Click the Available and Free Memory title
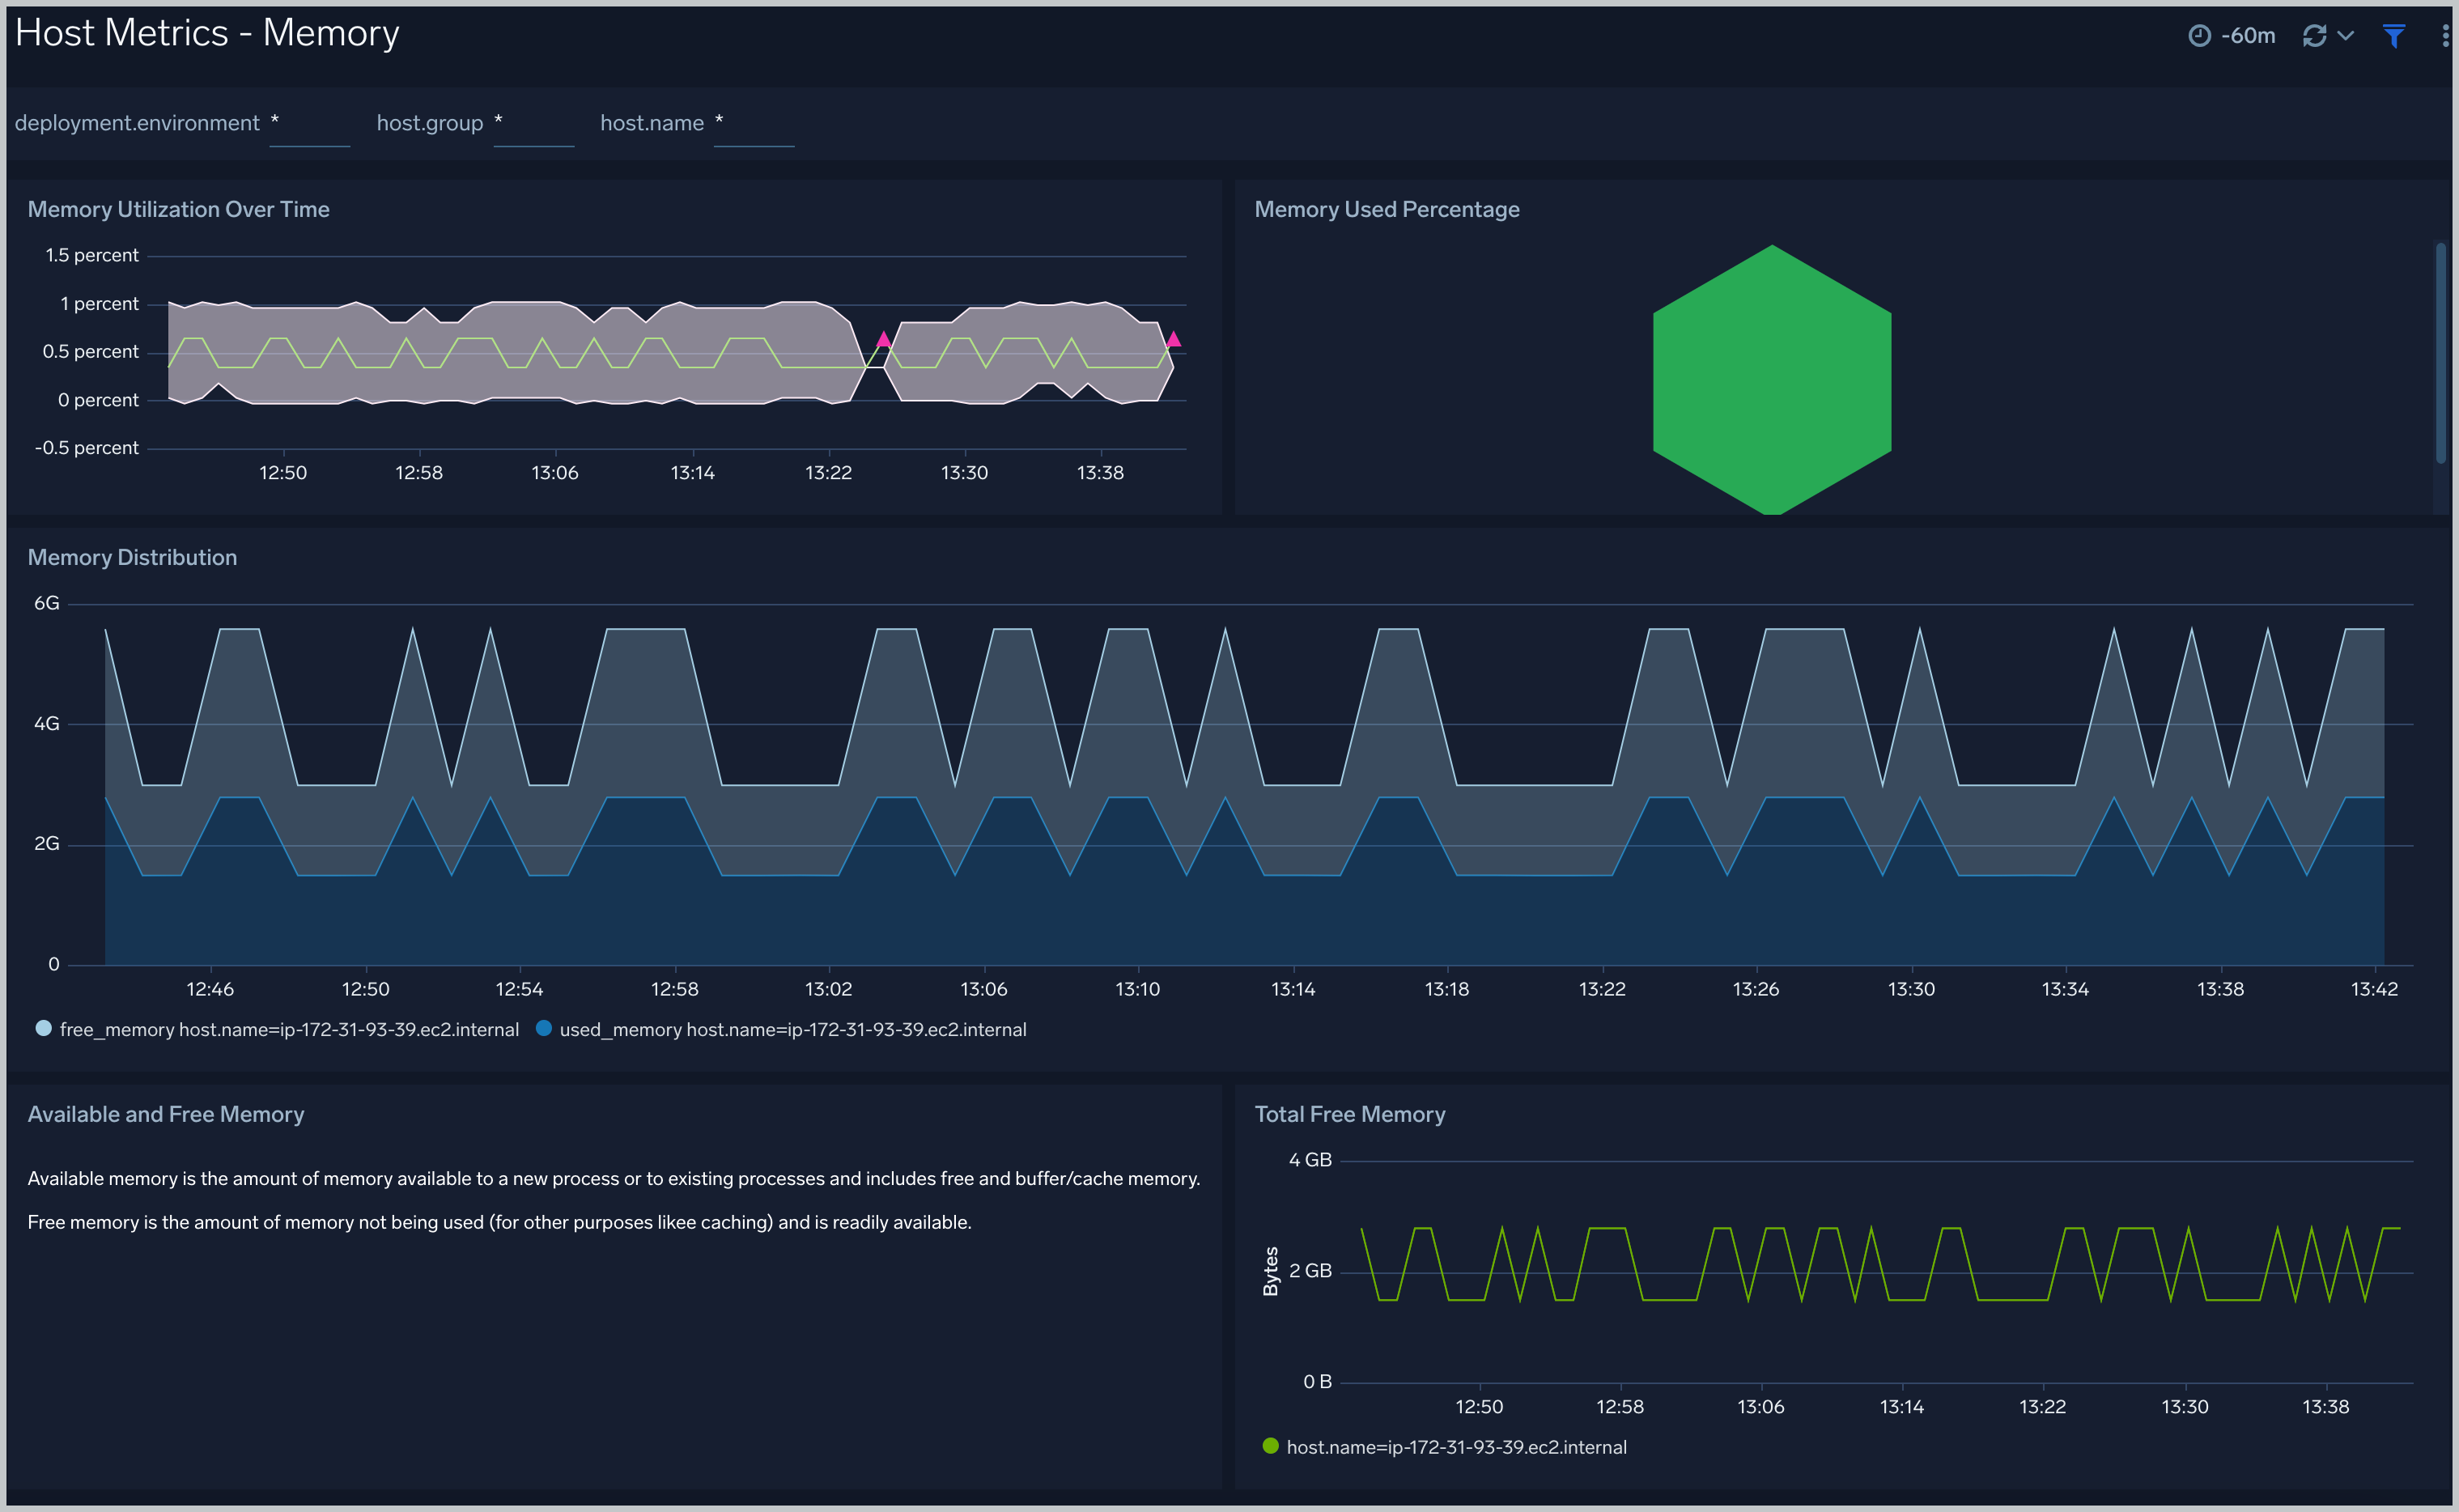The width and height of the screenshot is (2459, 1512). 166,1114
